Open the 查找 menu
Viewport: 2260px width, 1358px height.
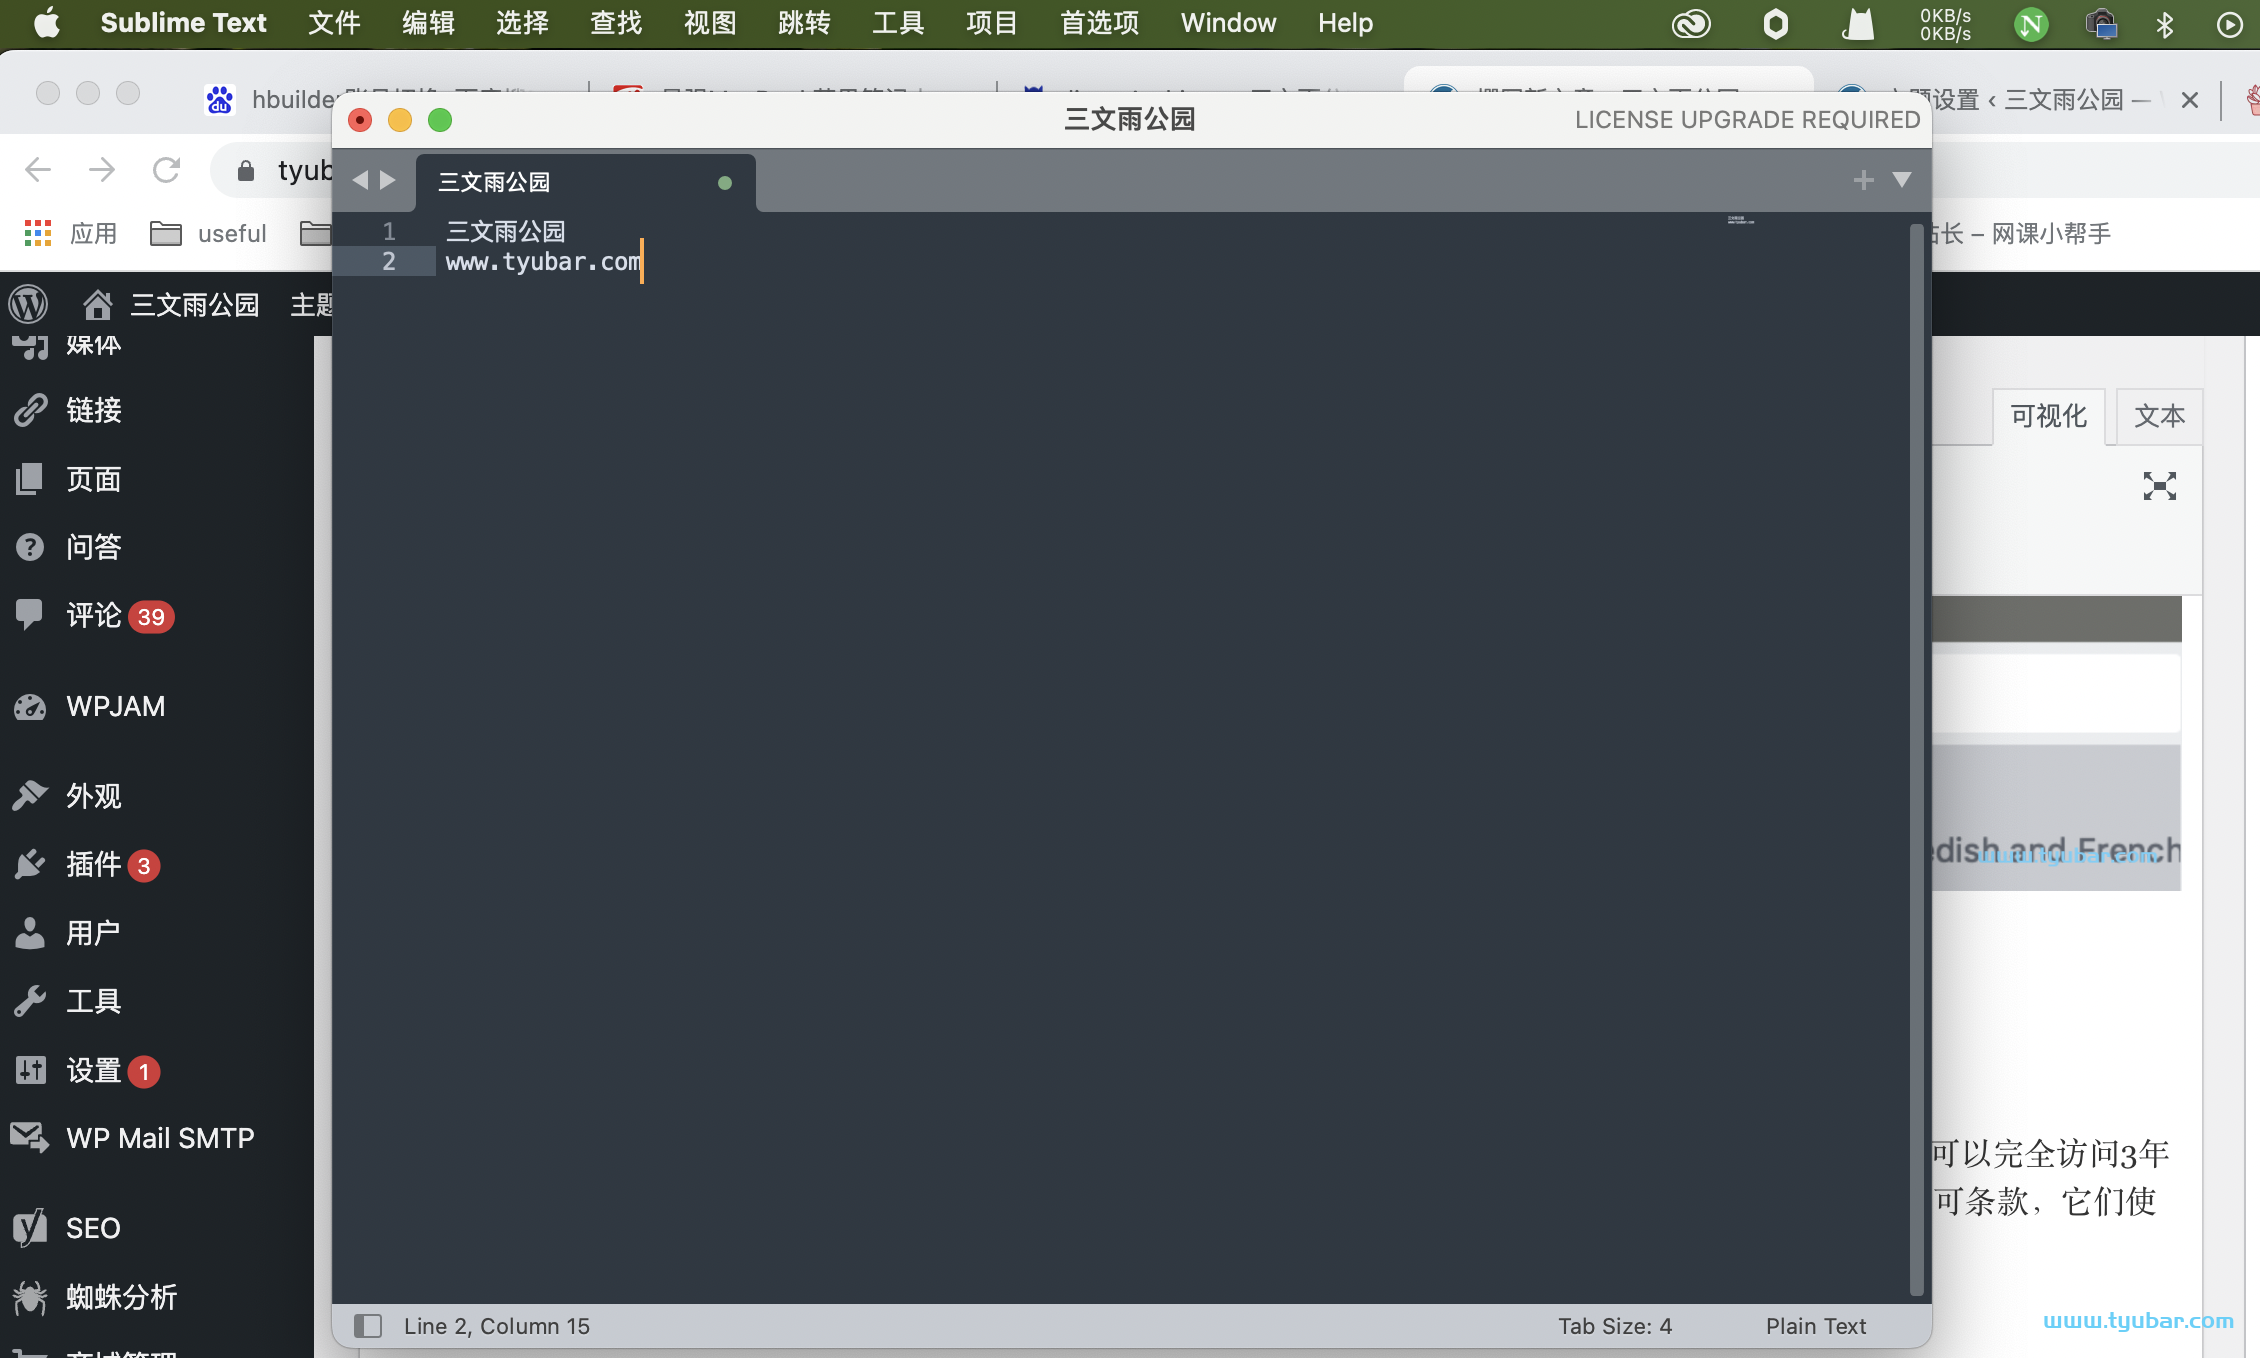click(x=616, y=23)
